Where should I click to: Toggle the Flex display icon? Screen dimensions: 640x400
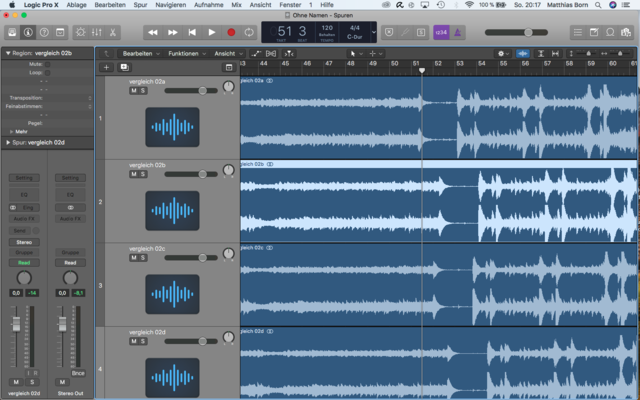(x=271, y=53)
